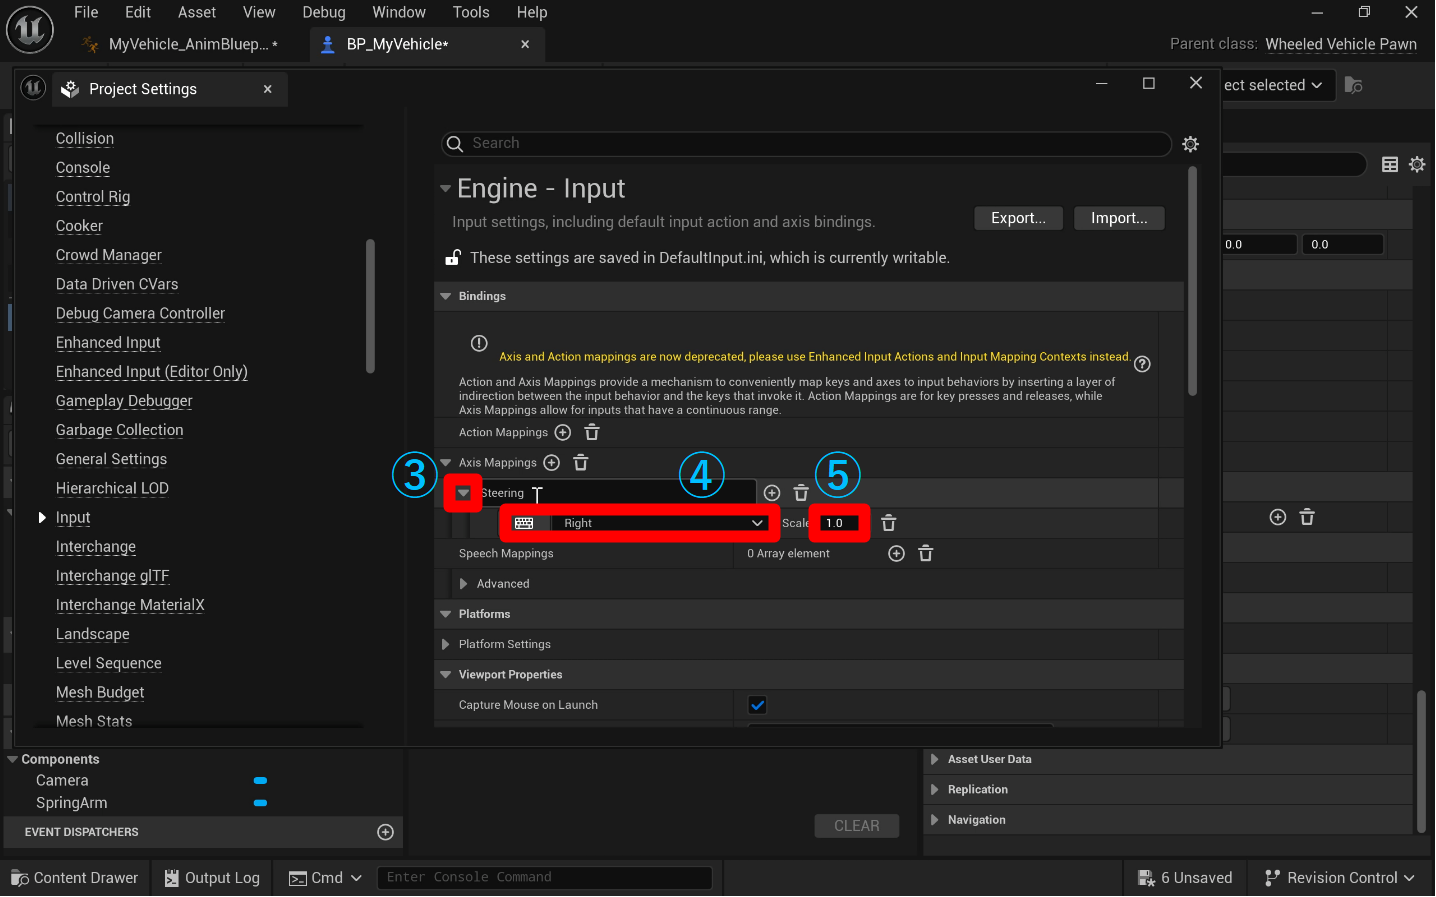Image resolution: width=1436 pixels, height=897 pixels.
Task: Open the Tools menu
Action: point(471,12)
